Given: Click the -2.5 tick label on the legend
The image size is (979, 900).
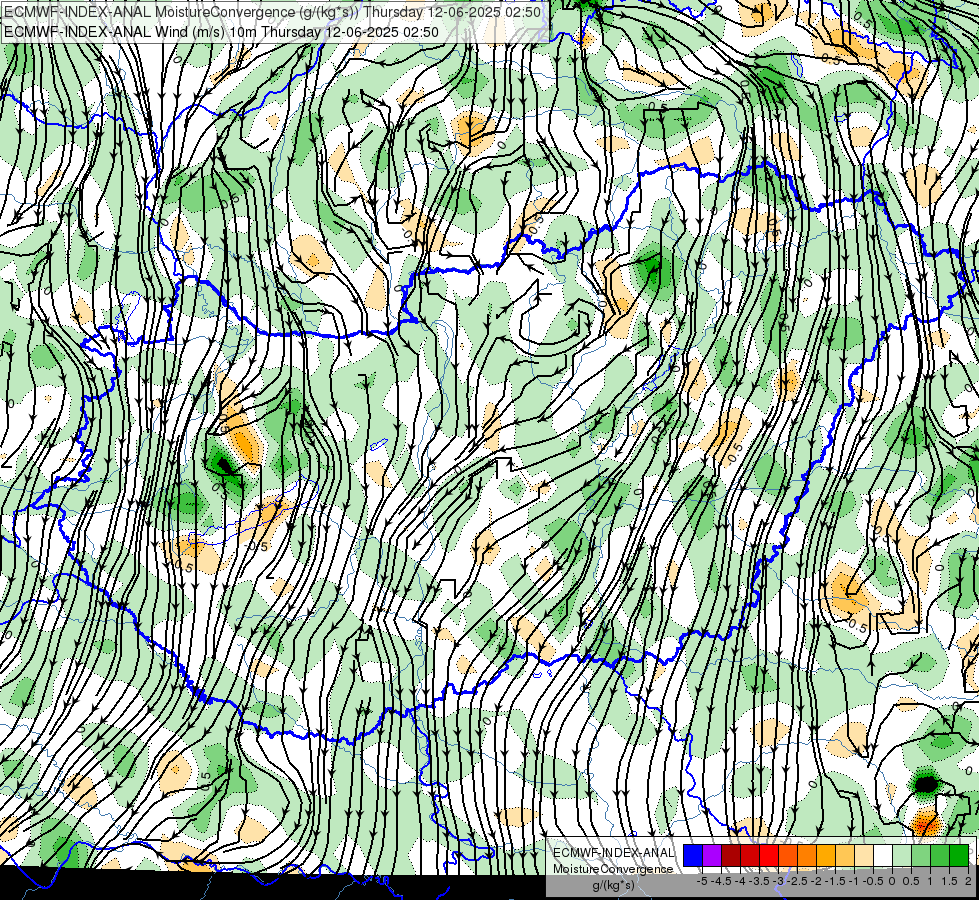Looking at the screenshot, I should pos(797,881).
